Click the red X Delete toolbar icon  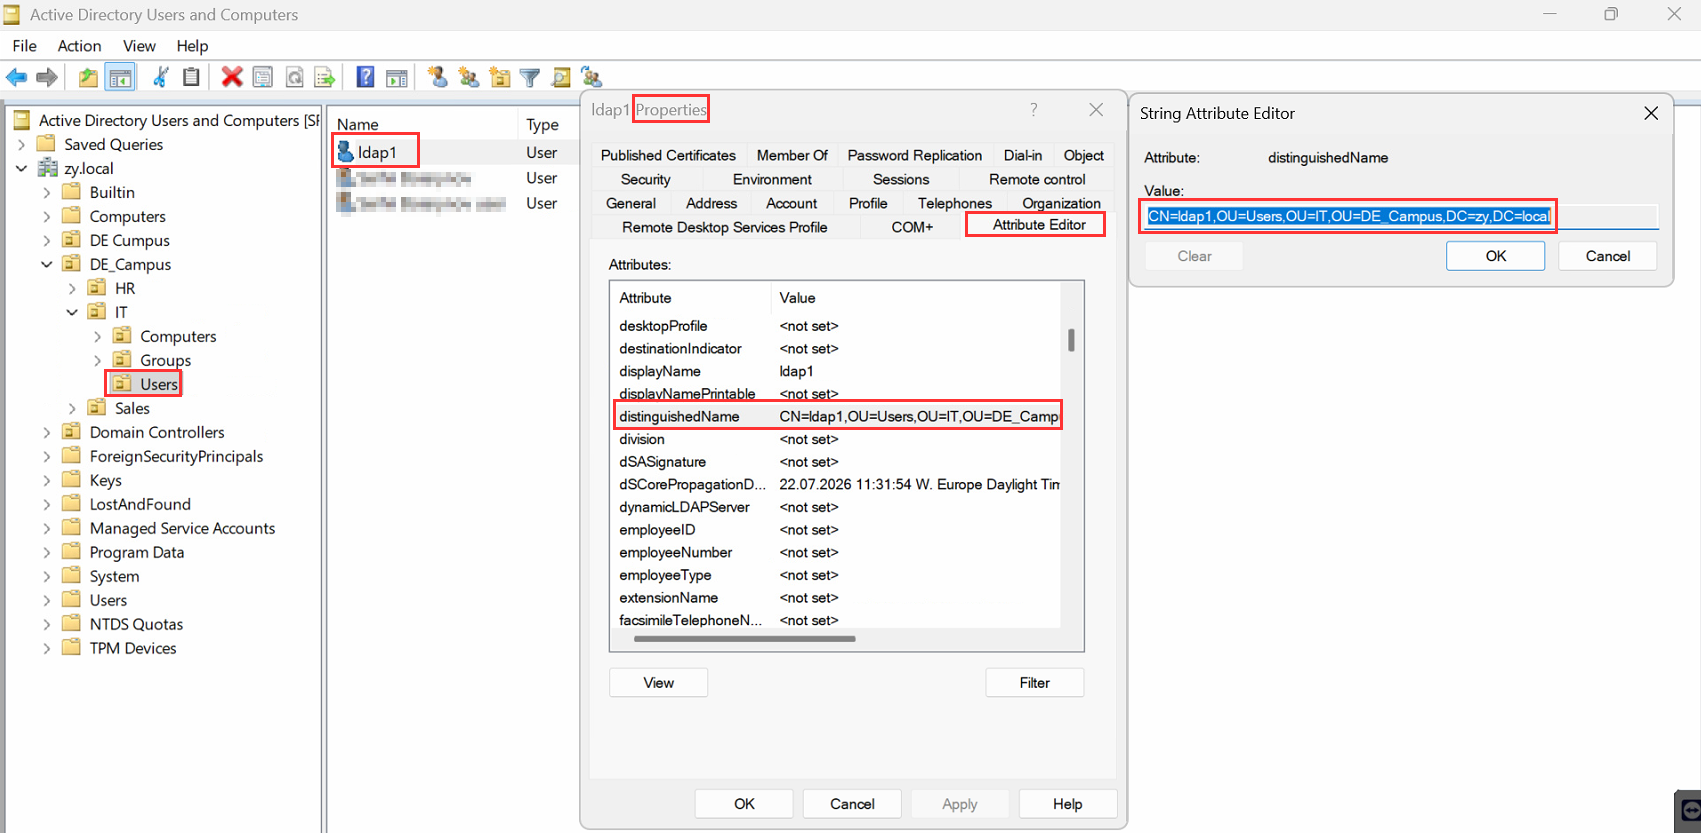232,77
